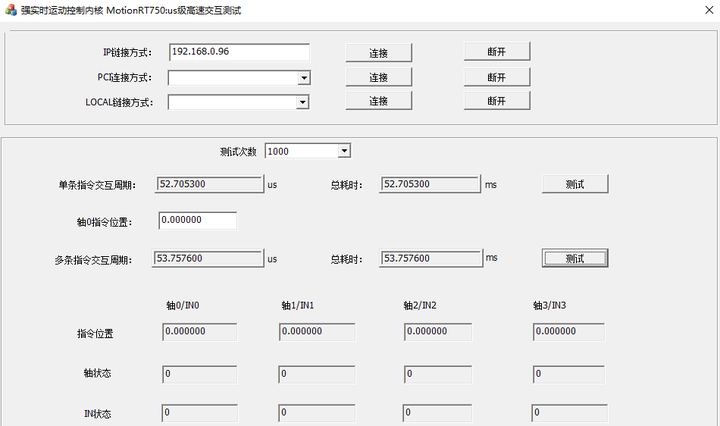This screenshot has height=426, width=720.
Task: Click 指令位置 field under 轴1/IN1
Action: tap(317, 331)
